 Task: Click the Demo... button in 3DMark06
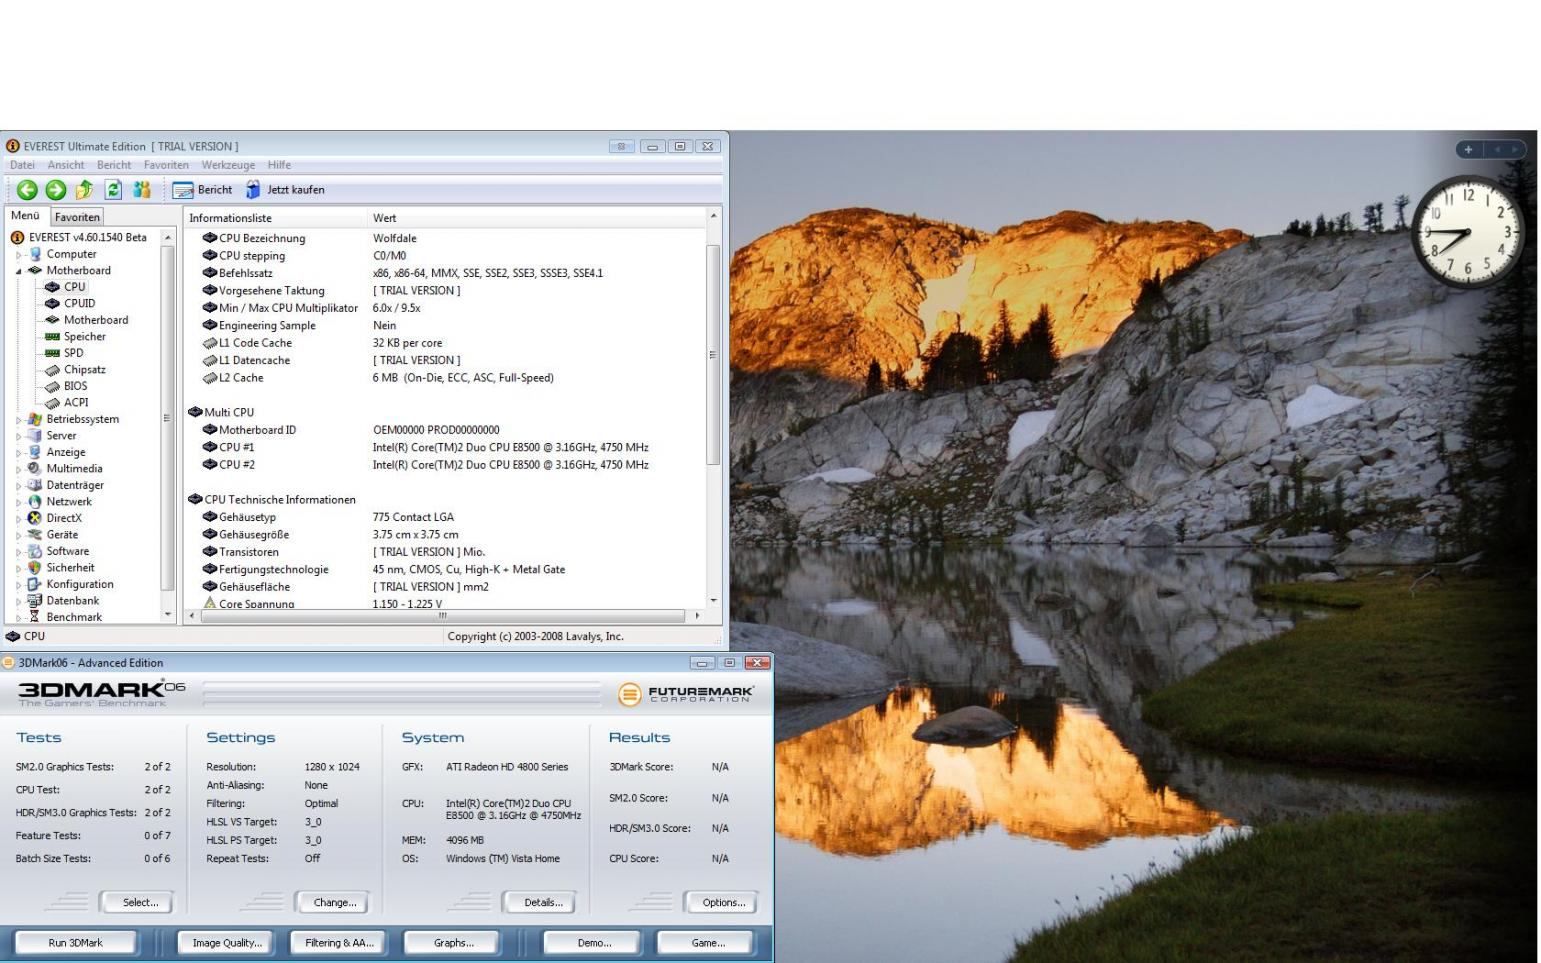click(594, 943)
